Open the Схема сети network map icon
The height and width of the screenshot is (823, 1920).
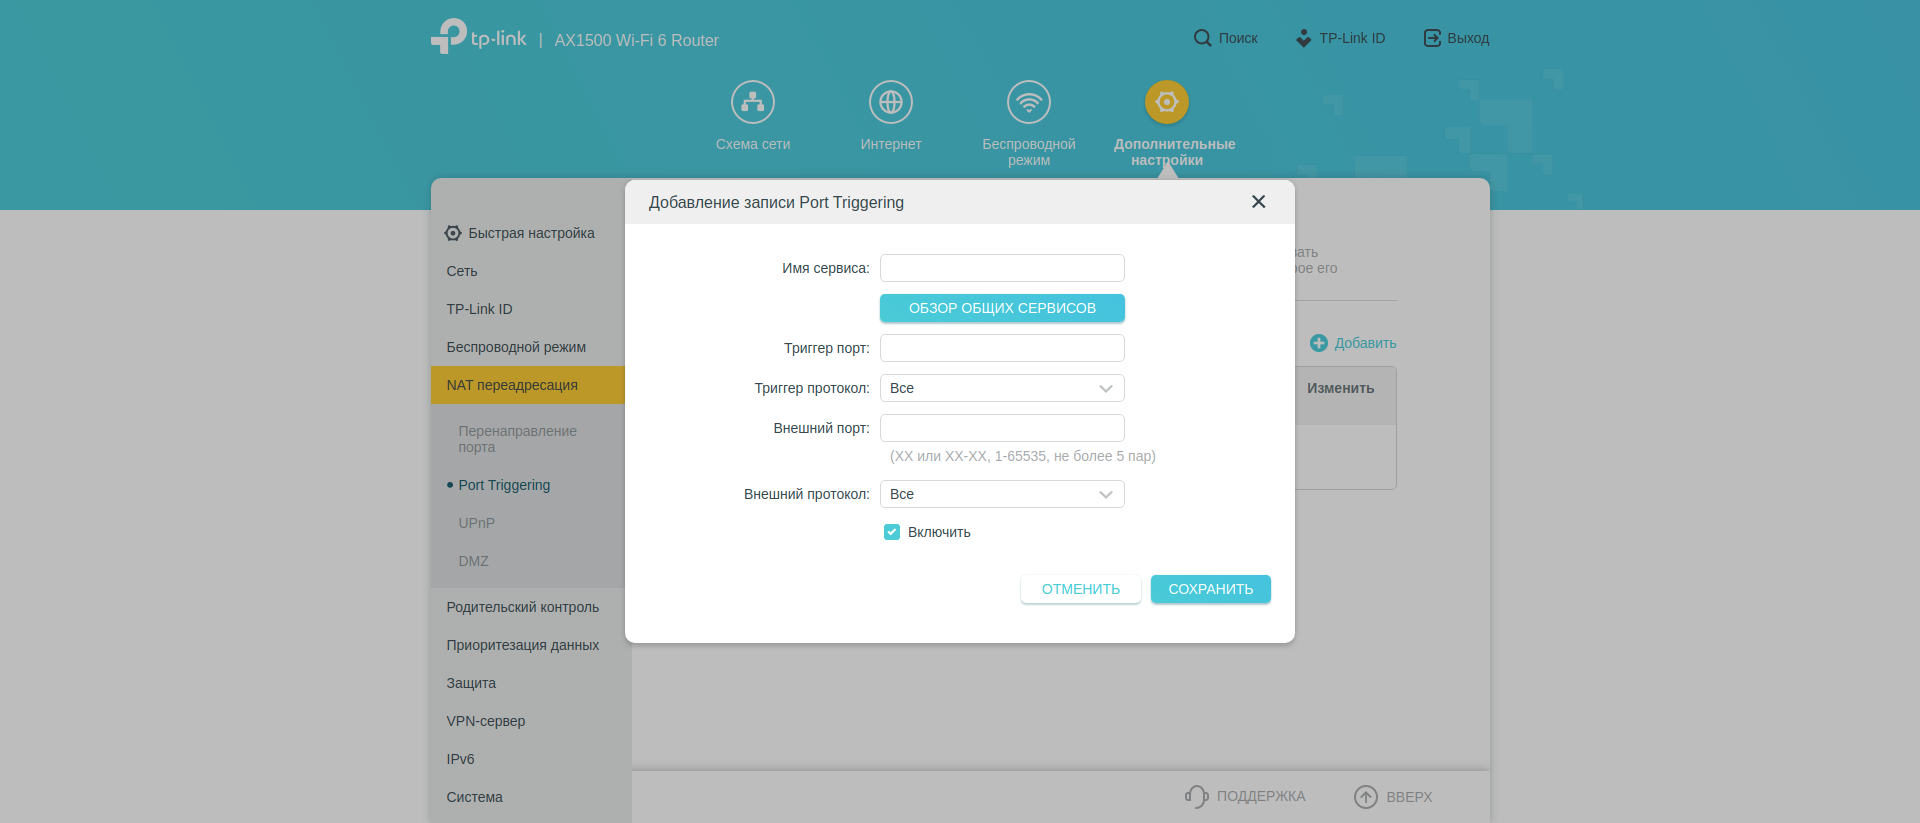pyautogui.click(x=752, y=102)
